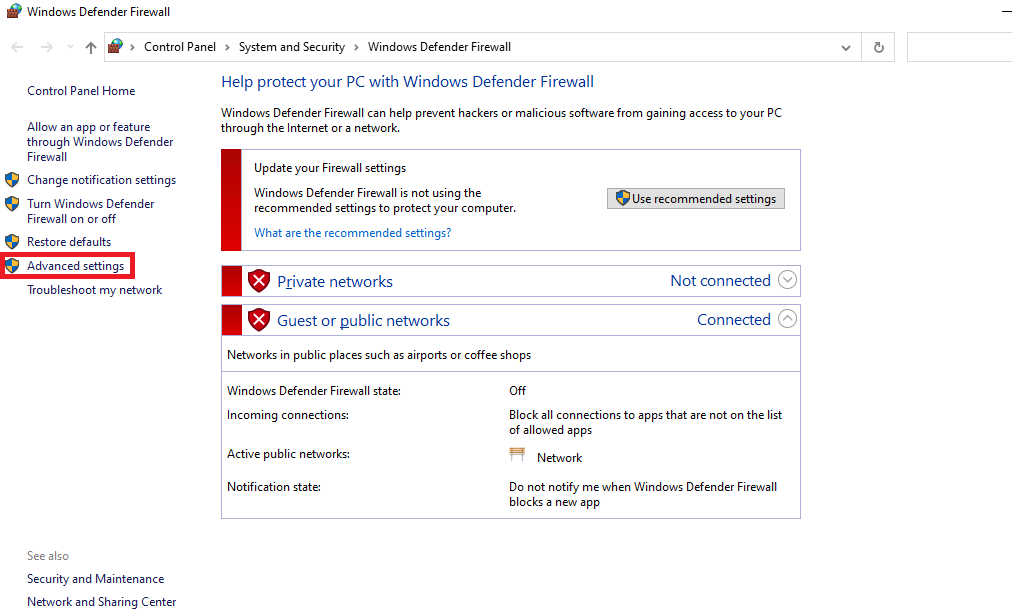Navigate up one level with up arrow

tap(91, 47)
